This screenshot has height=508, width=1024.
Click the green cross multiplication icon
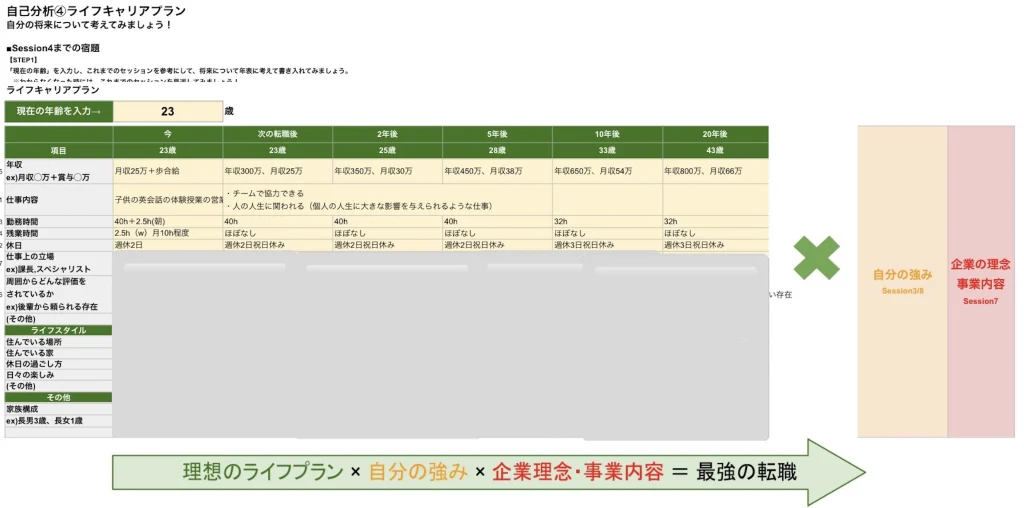click(x=817, y=258)
